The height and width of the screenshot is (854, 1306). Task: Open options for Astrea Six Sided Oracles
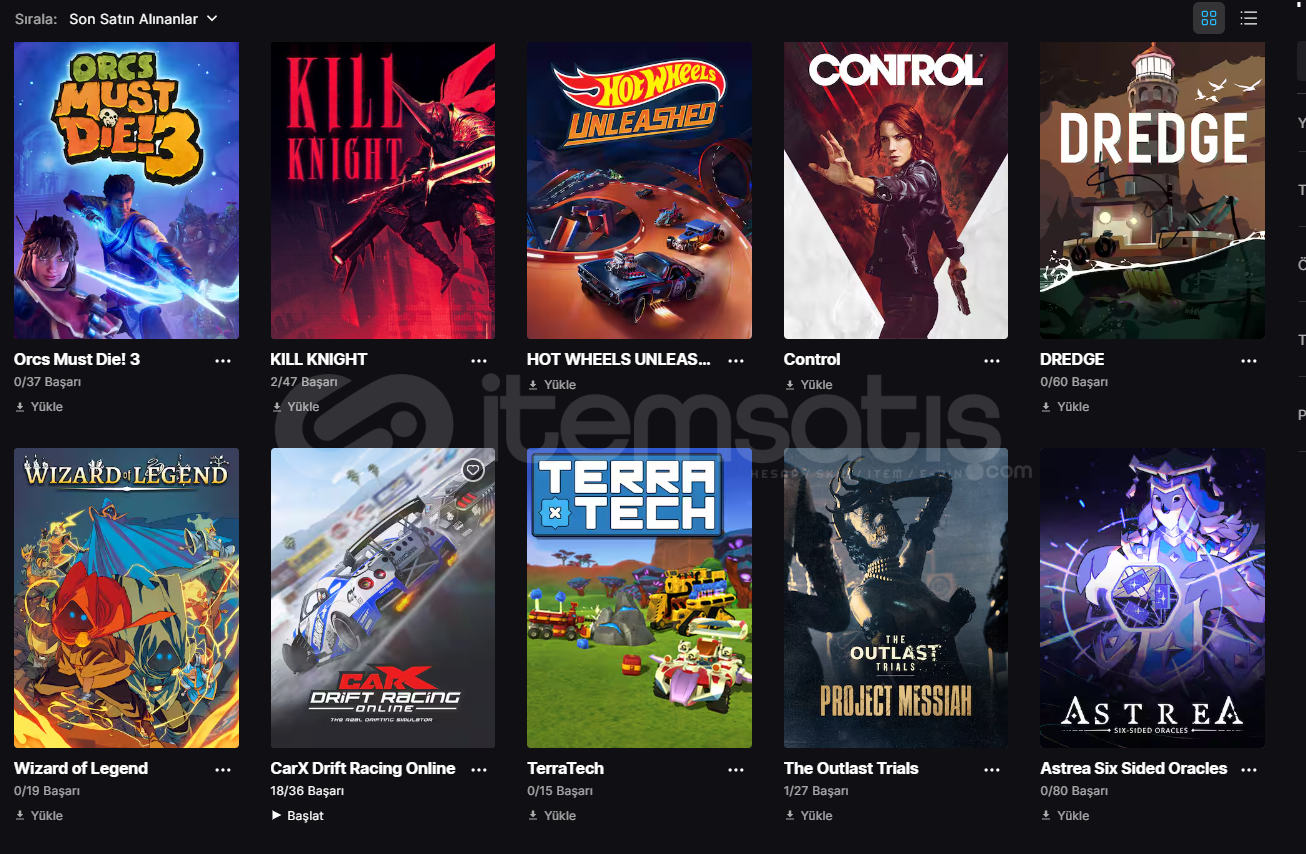point(1249,770)
